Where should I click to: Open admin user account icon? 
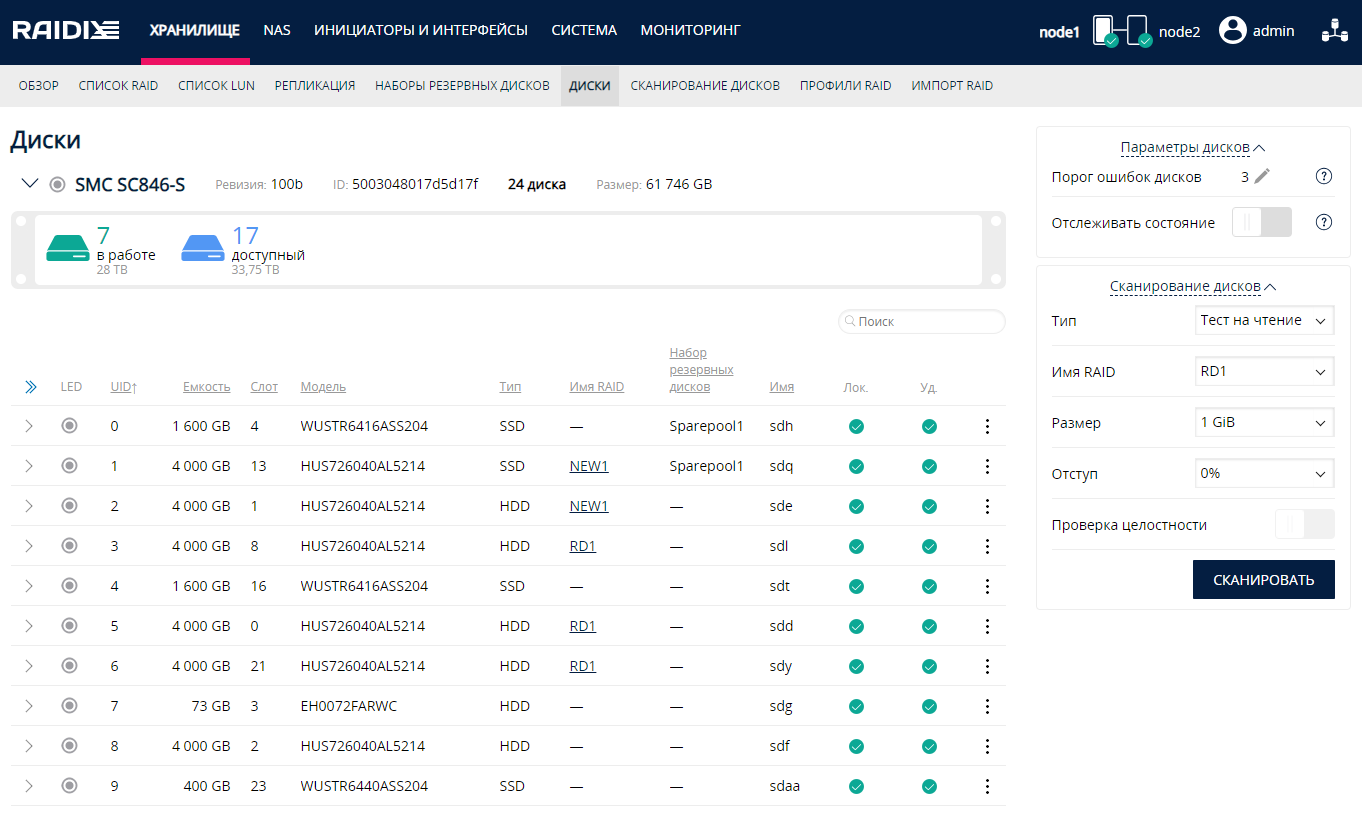click(1233, 31)
